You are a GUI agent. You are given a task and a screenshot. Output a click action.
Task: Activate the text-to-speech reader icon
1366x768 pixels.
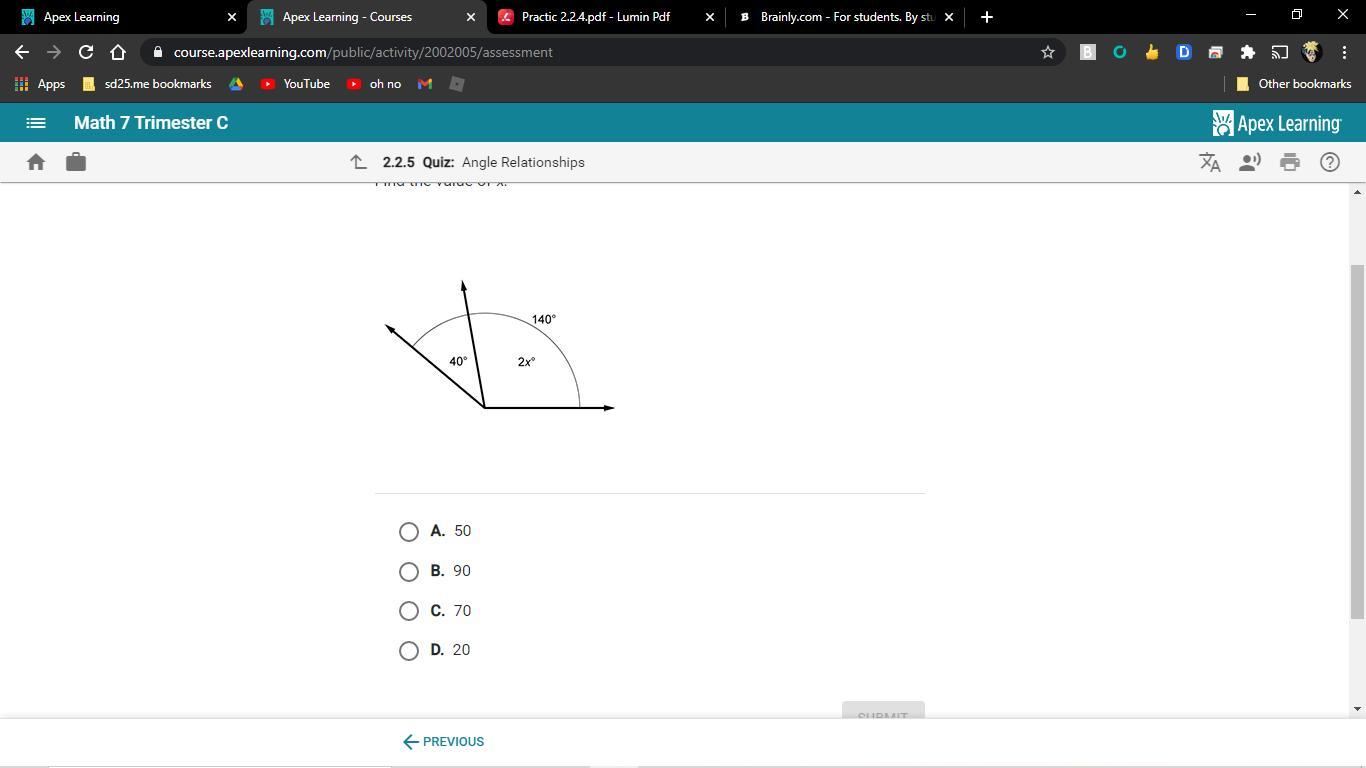pyautogui.click(x=1250, y=162)
